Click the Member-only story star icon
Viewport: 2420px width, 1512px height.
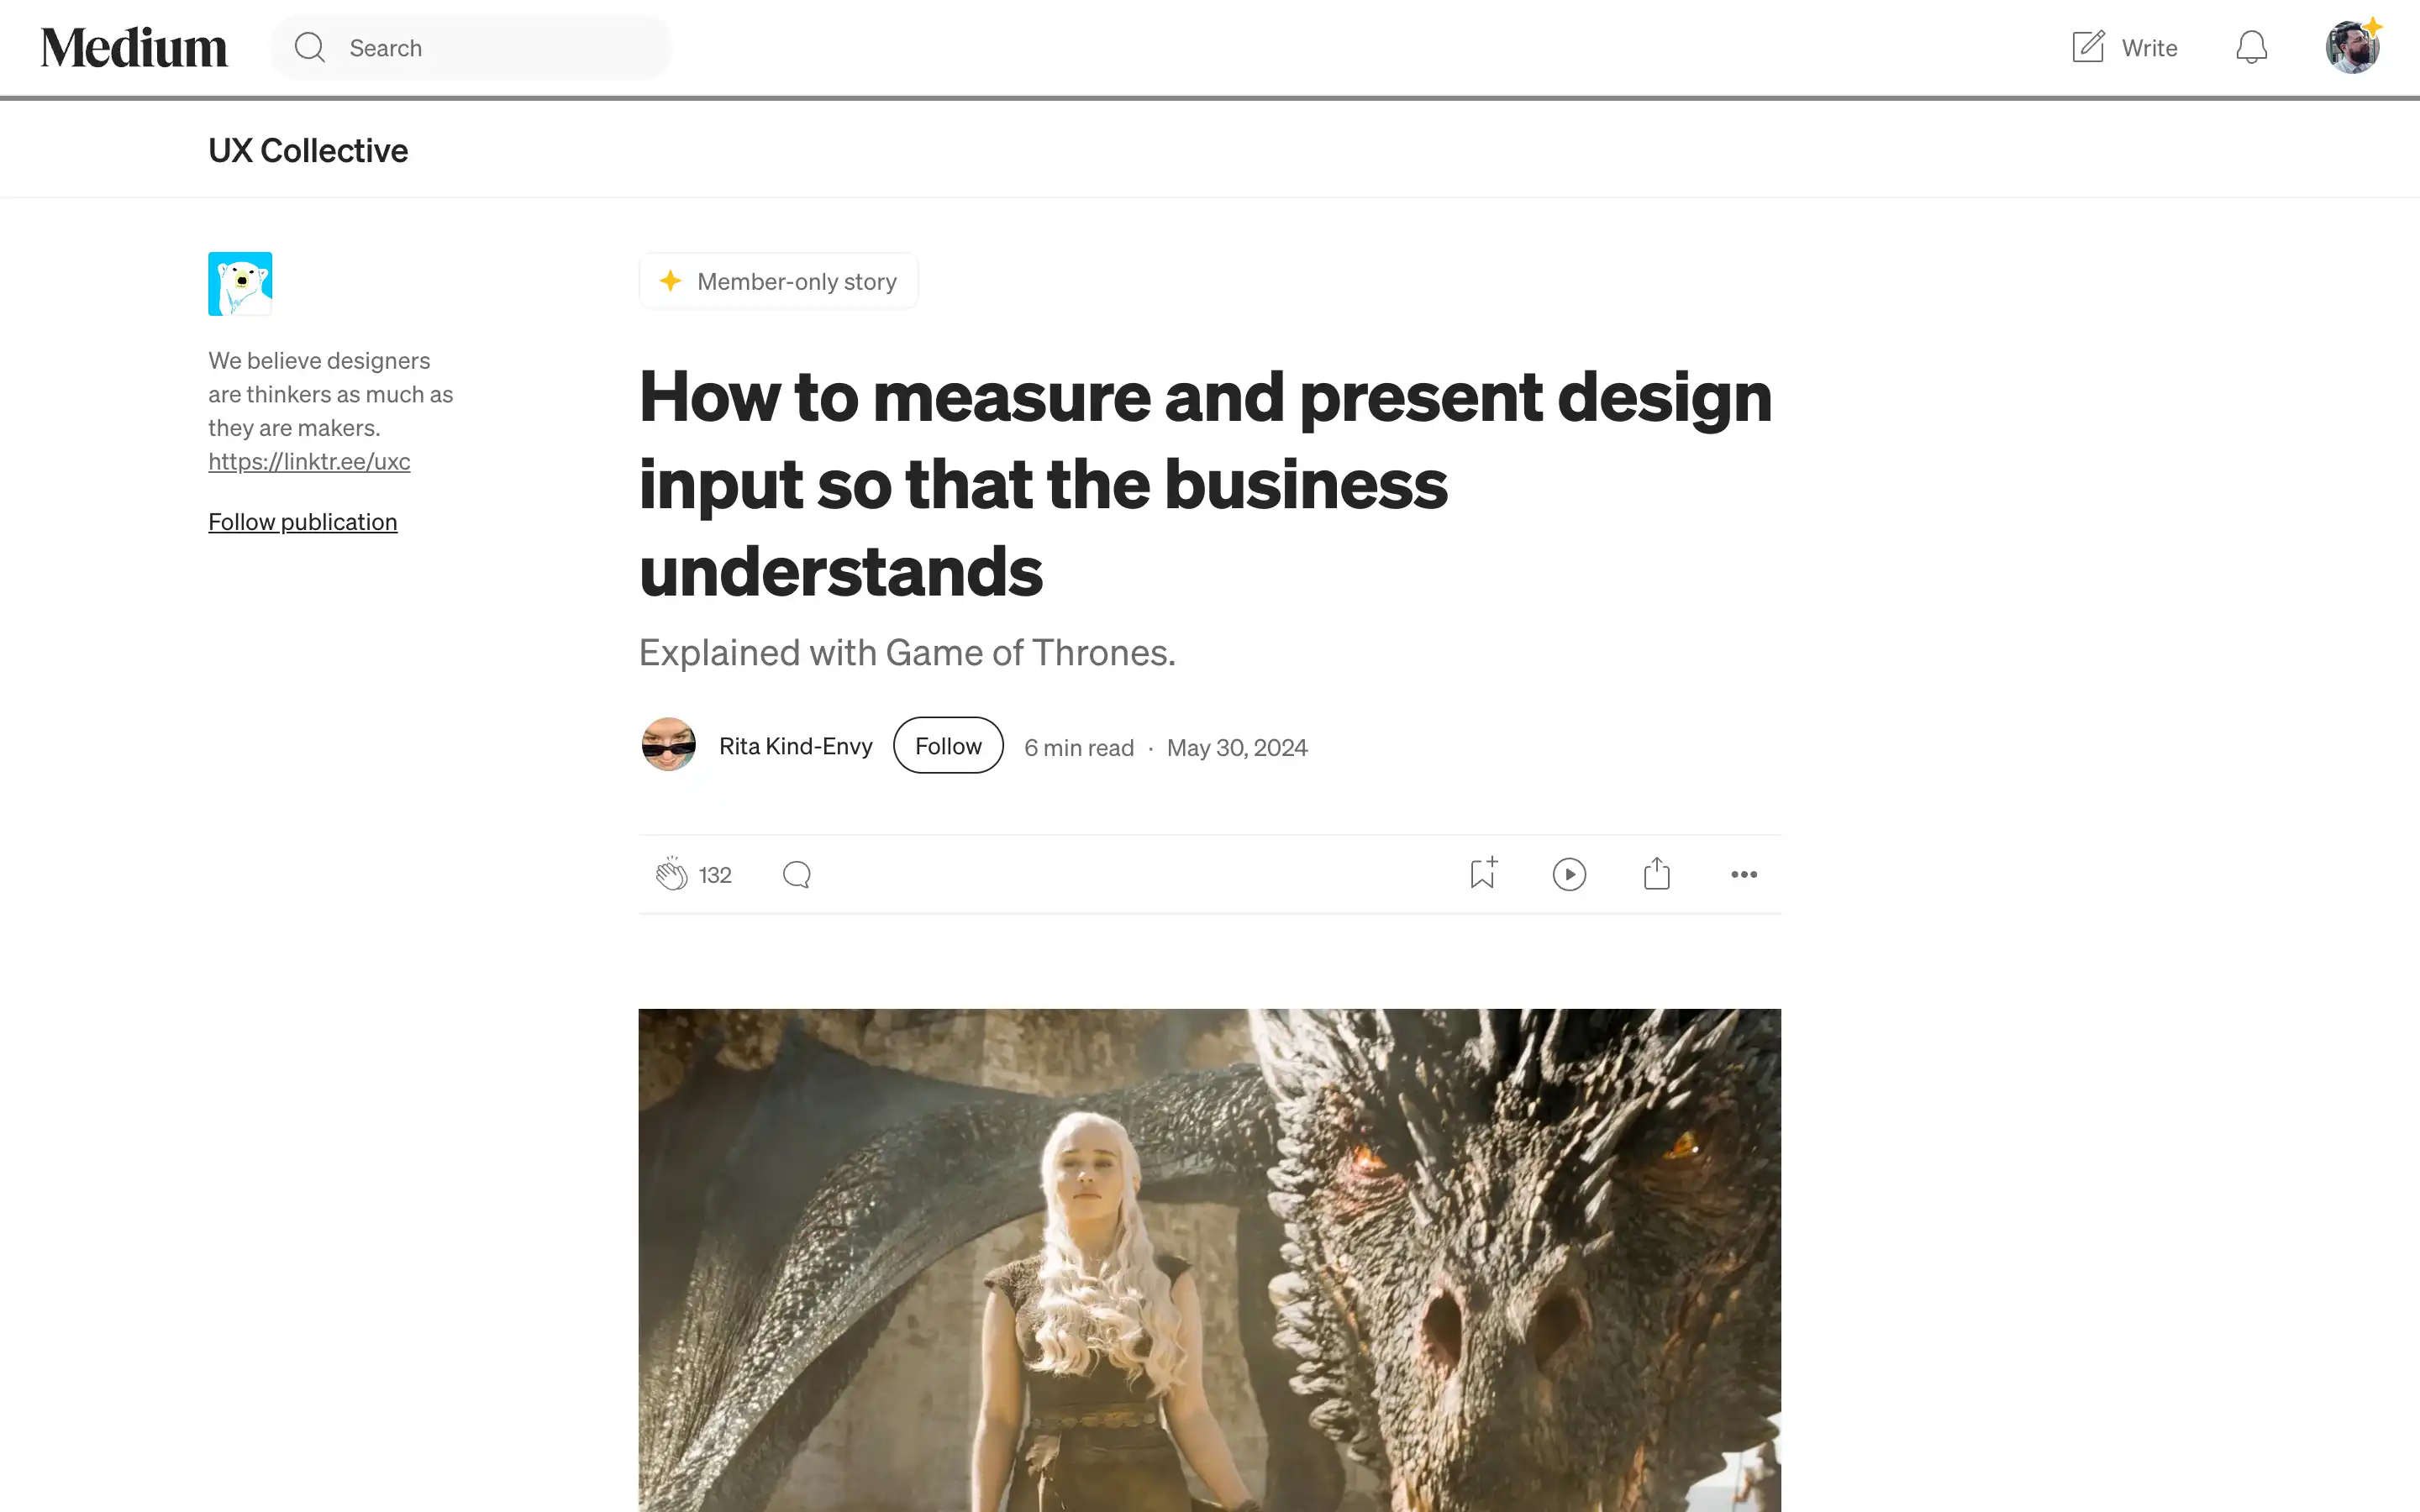[670, 281]
